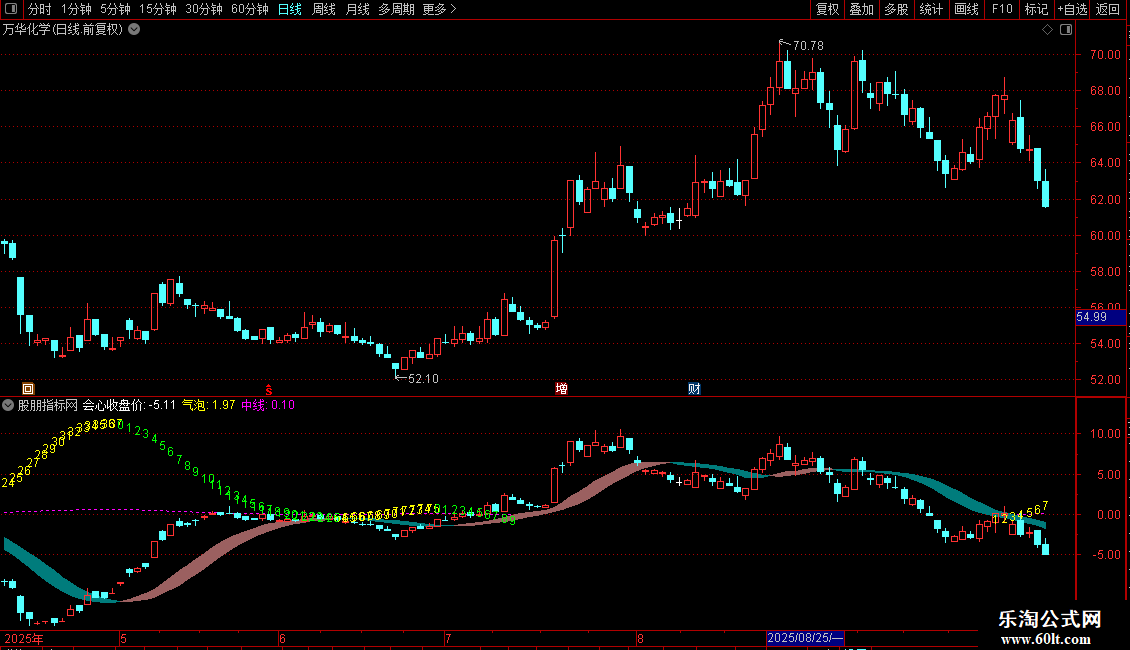Click the orange 回 marker icon
This screenshot has width=1130, height=650.
tap(28, 388)
